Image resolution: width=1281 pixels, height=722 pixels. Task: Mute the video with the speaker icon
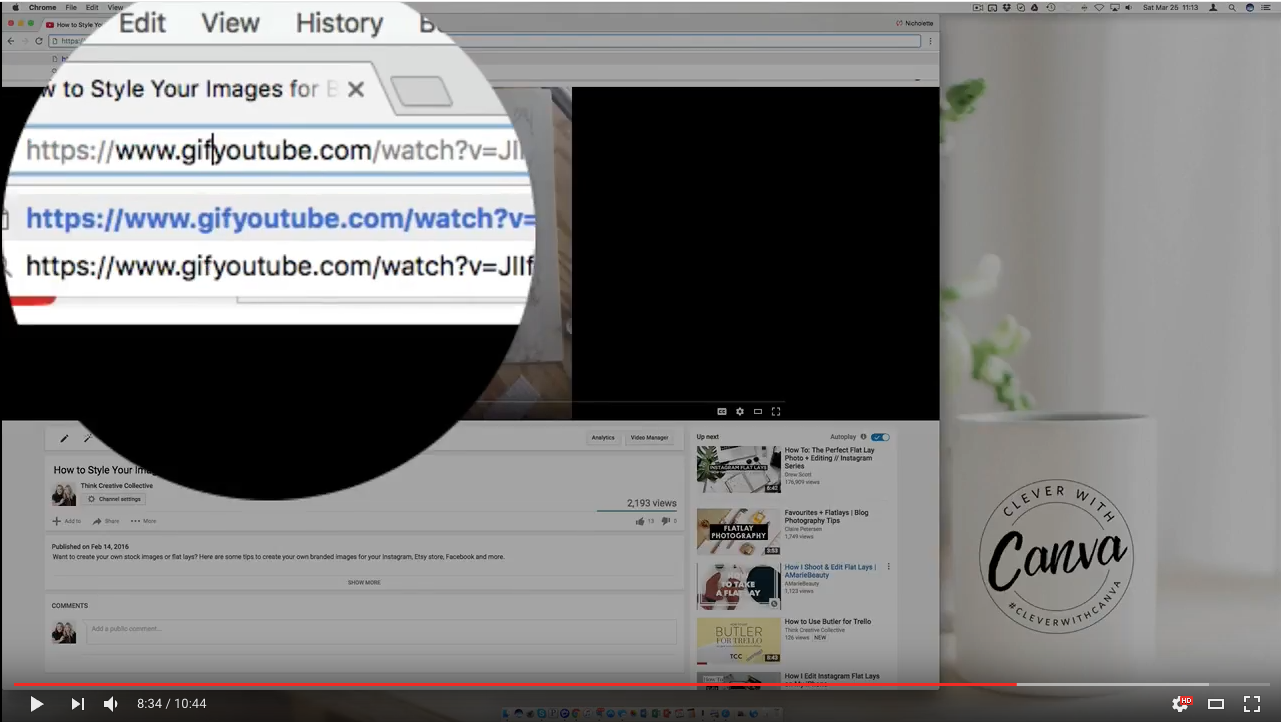click(x=111, y=704)
